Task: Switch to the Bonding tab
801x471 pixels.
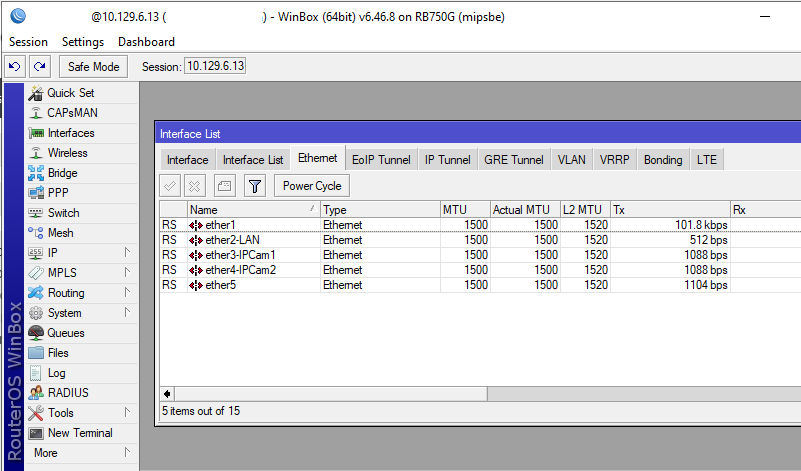Action: 663,160
